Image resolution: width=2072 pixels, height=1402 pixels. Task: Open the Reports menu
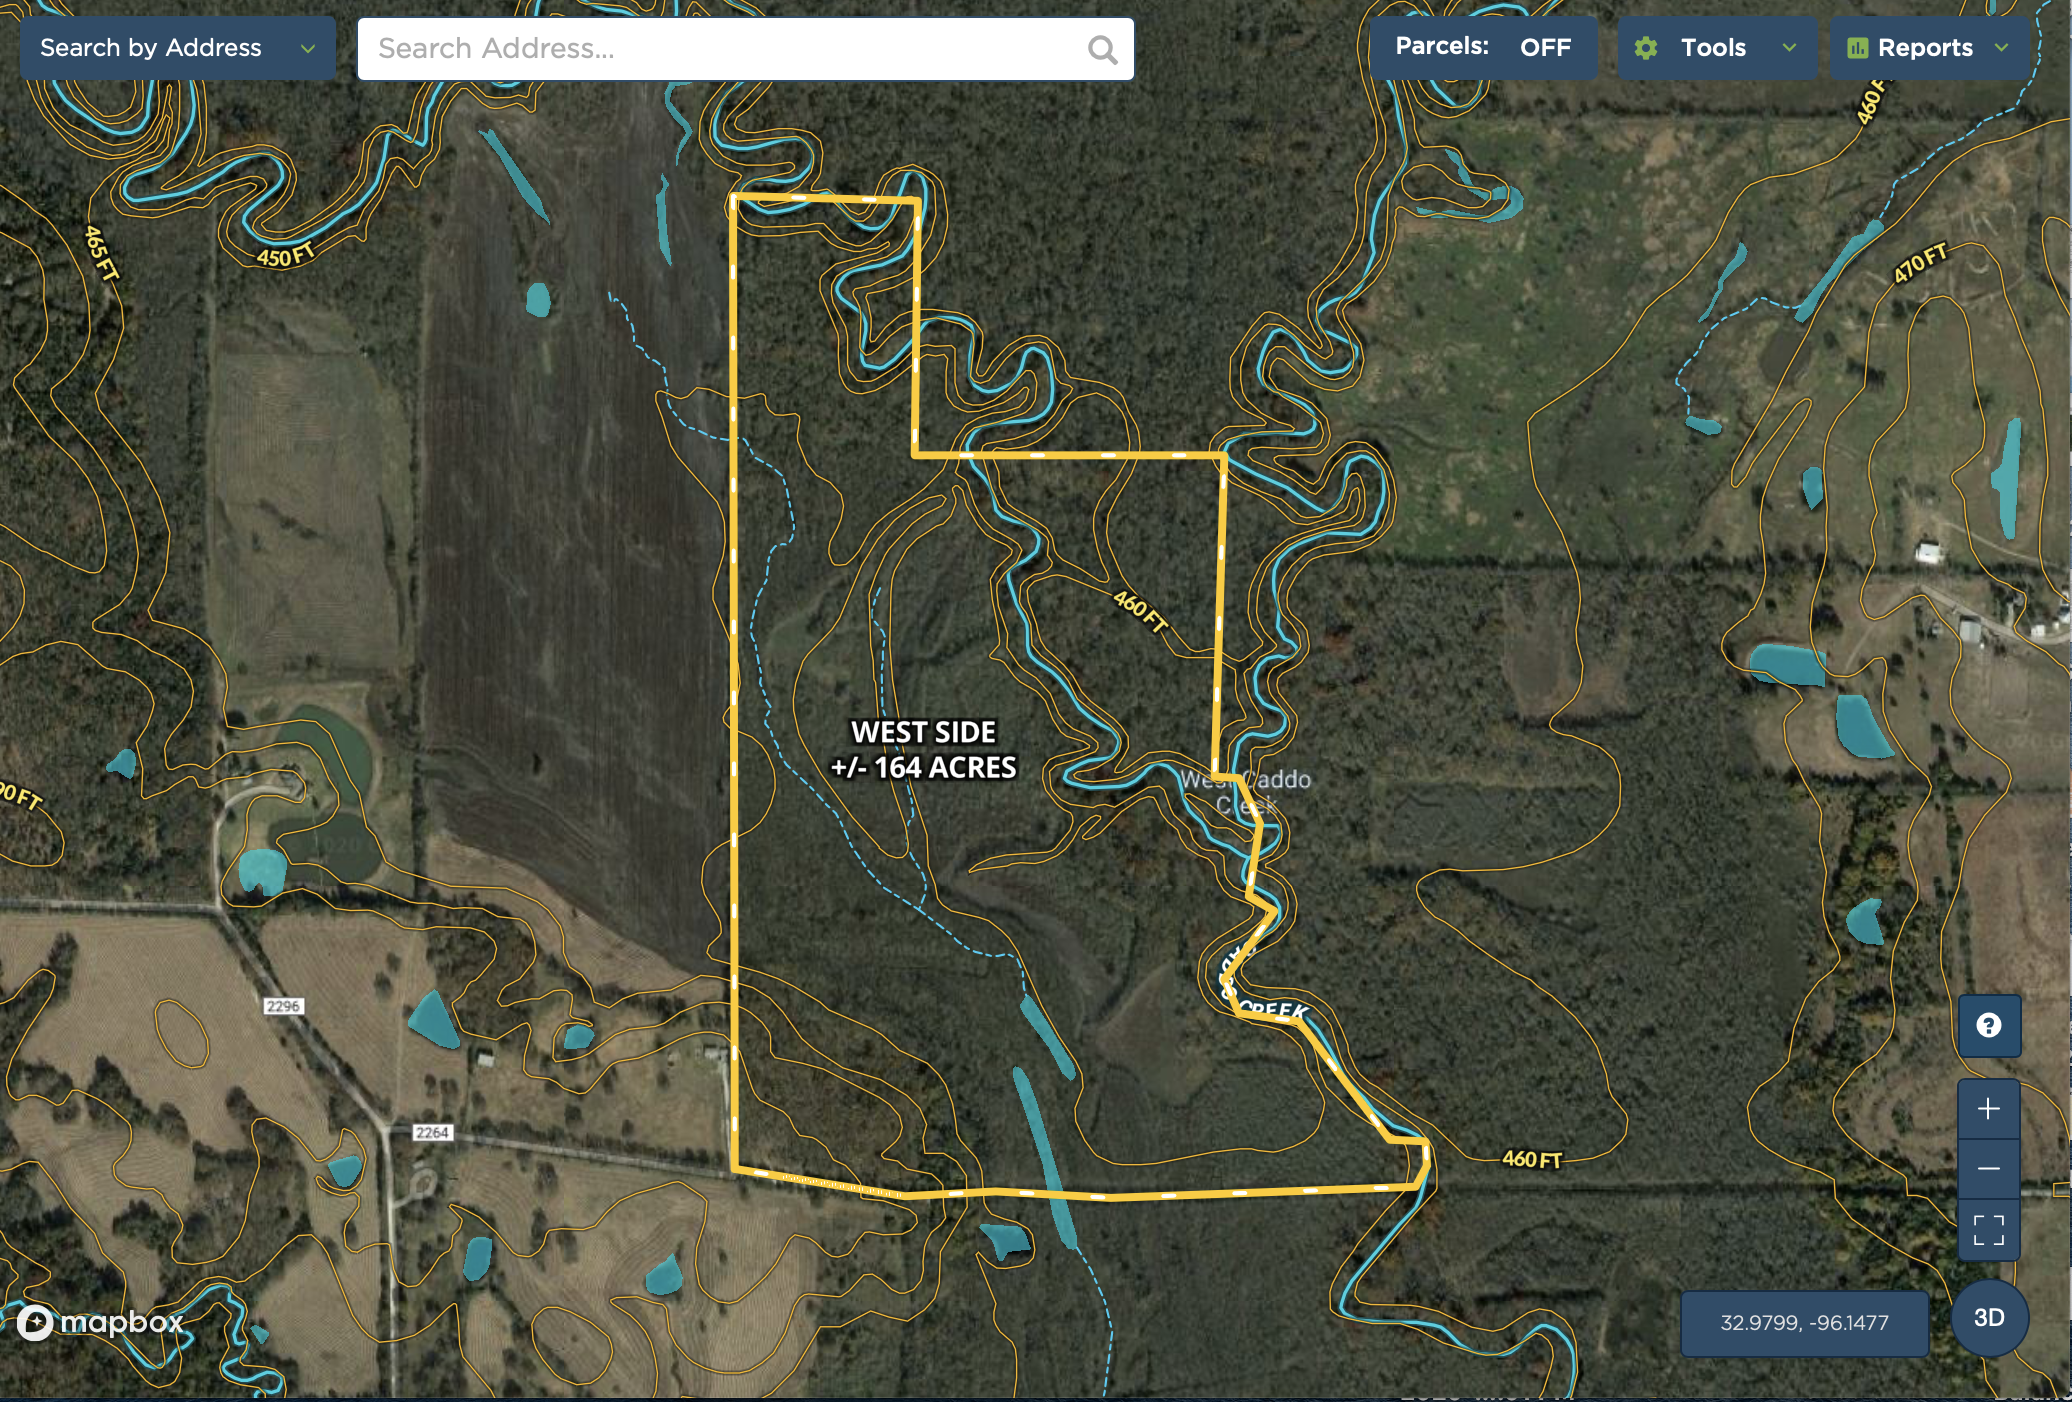point(1925,48)
